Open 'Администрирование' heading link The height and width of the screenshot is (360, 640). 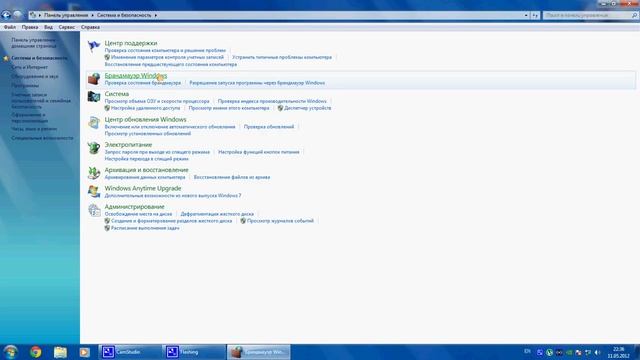(x=134, y=207)
